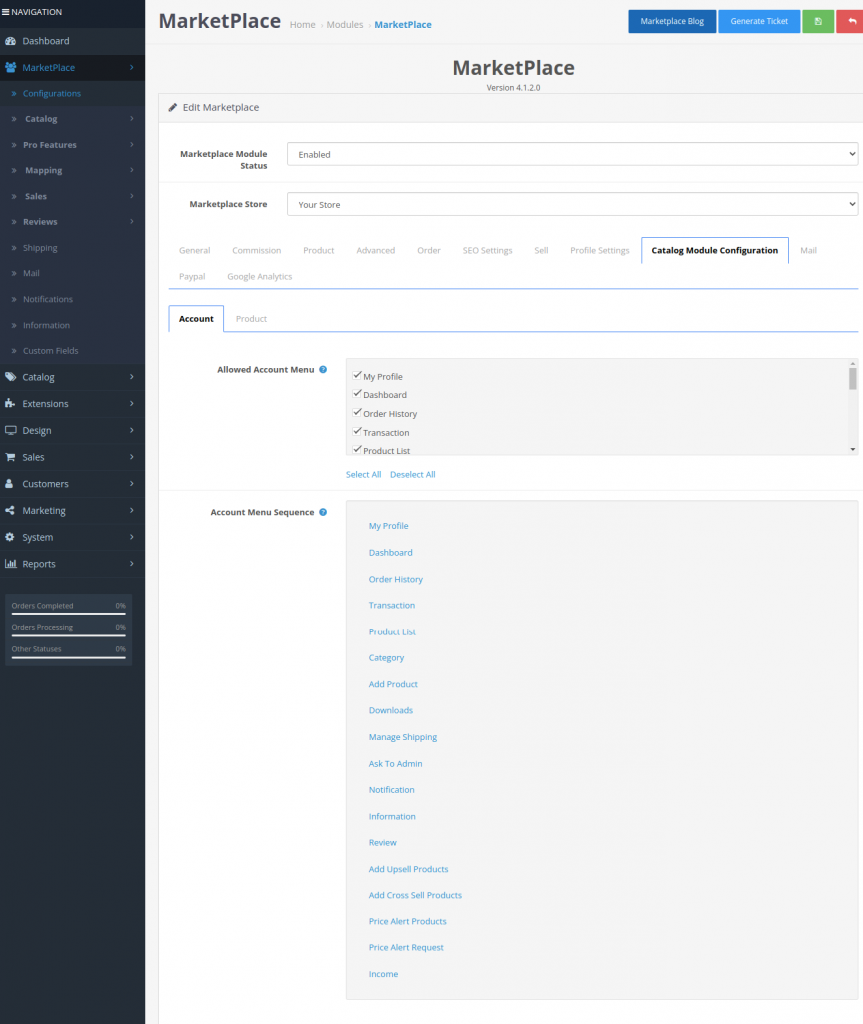Viewport: 863px width, 1024px height.
Task: Switch to the Commission tab
Action: (x=257, y=250)
